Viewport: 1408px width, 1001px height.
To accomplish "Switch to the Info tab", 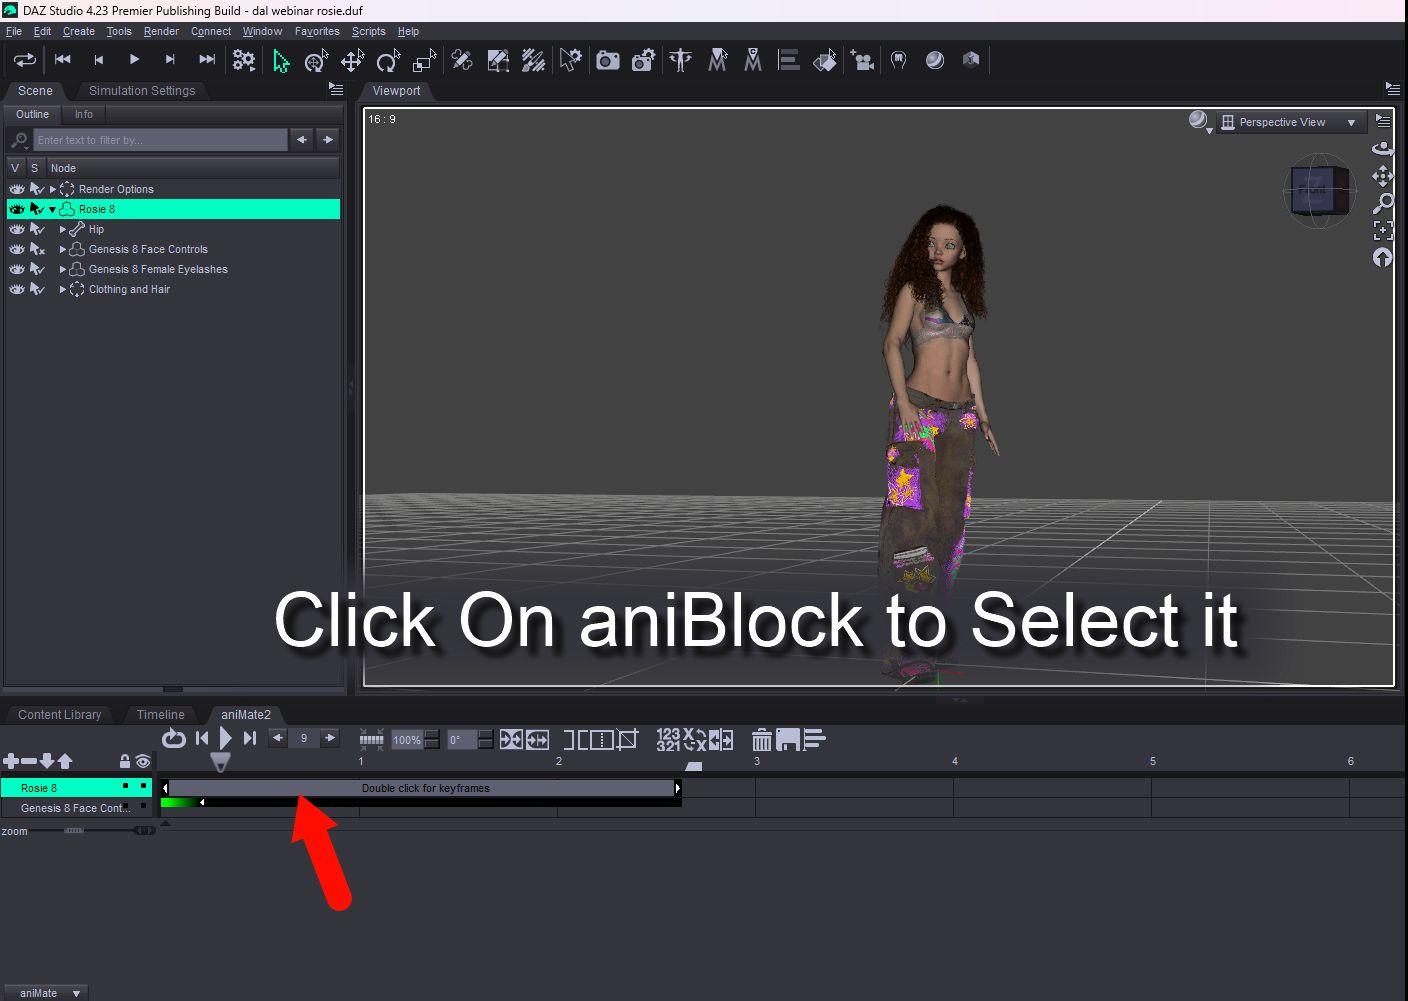I will click(84, 114).
